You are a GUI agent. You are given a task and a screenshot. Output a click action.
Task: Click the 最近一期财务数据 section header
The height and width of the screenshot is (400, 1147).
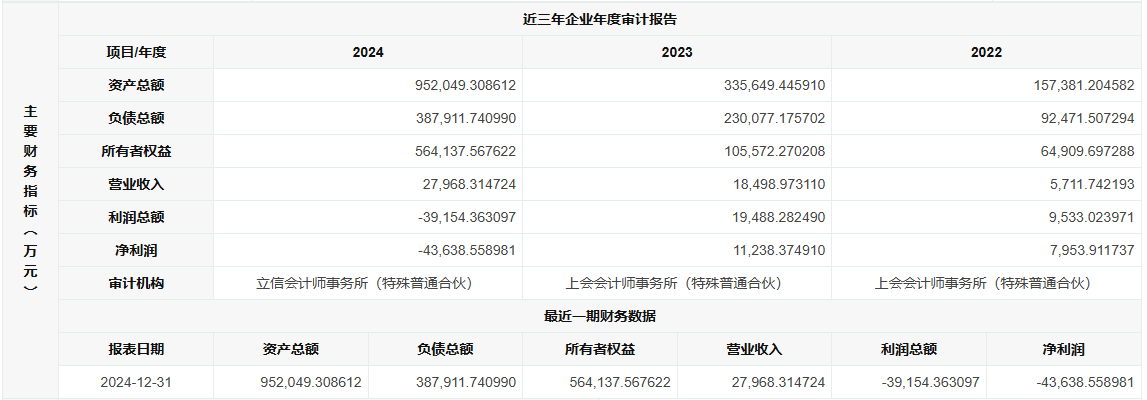point(600,316)
